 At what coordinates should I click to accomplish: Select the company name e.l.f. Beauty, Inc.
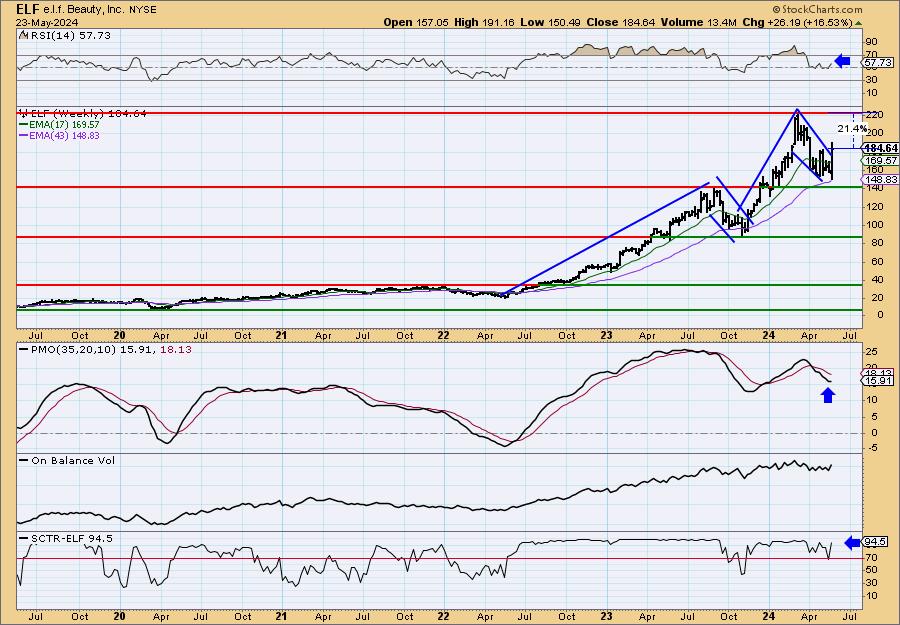pyautogui.click(x=82, y=10)
